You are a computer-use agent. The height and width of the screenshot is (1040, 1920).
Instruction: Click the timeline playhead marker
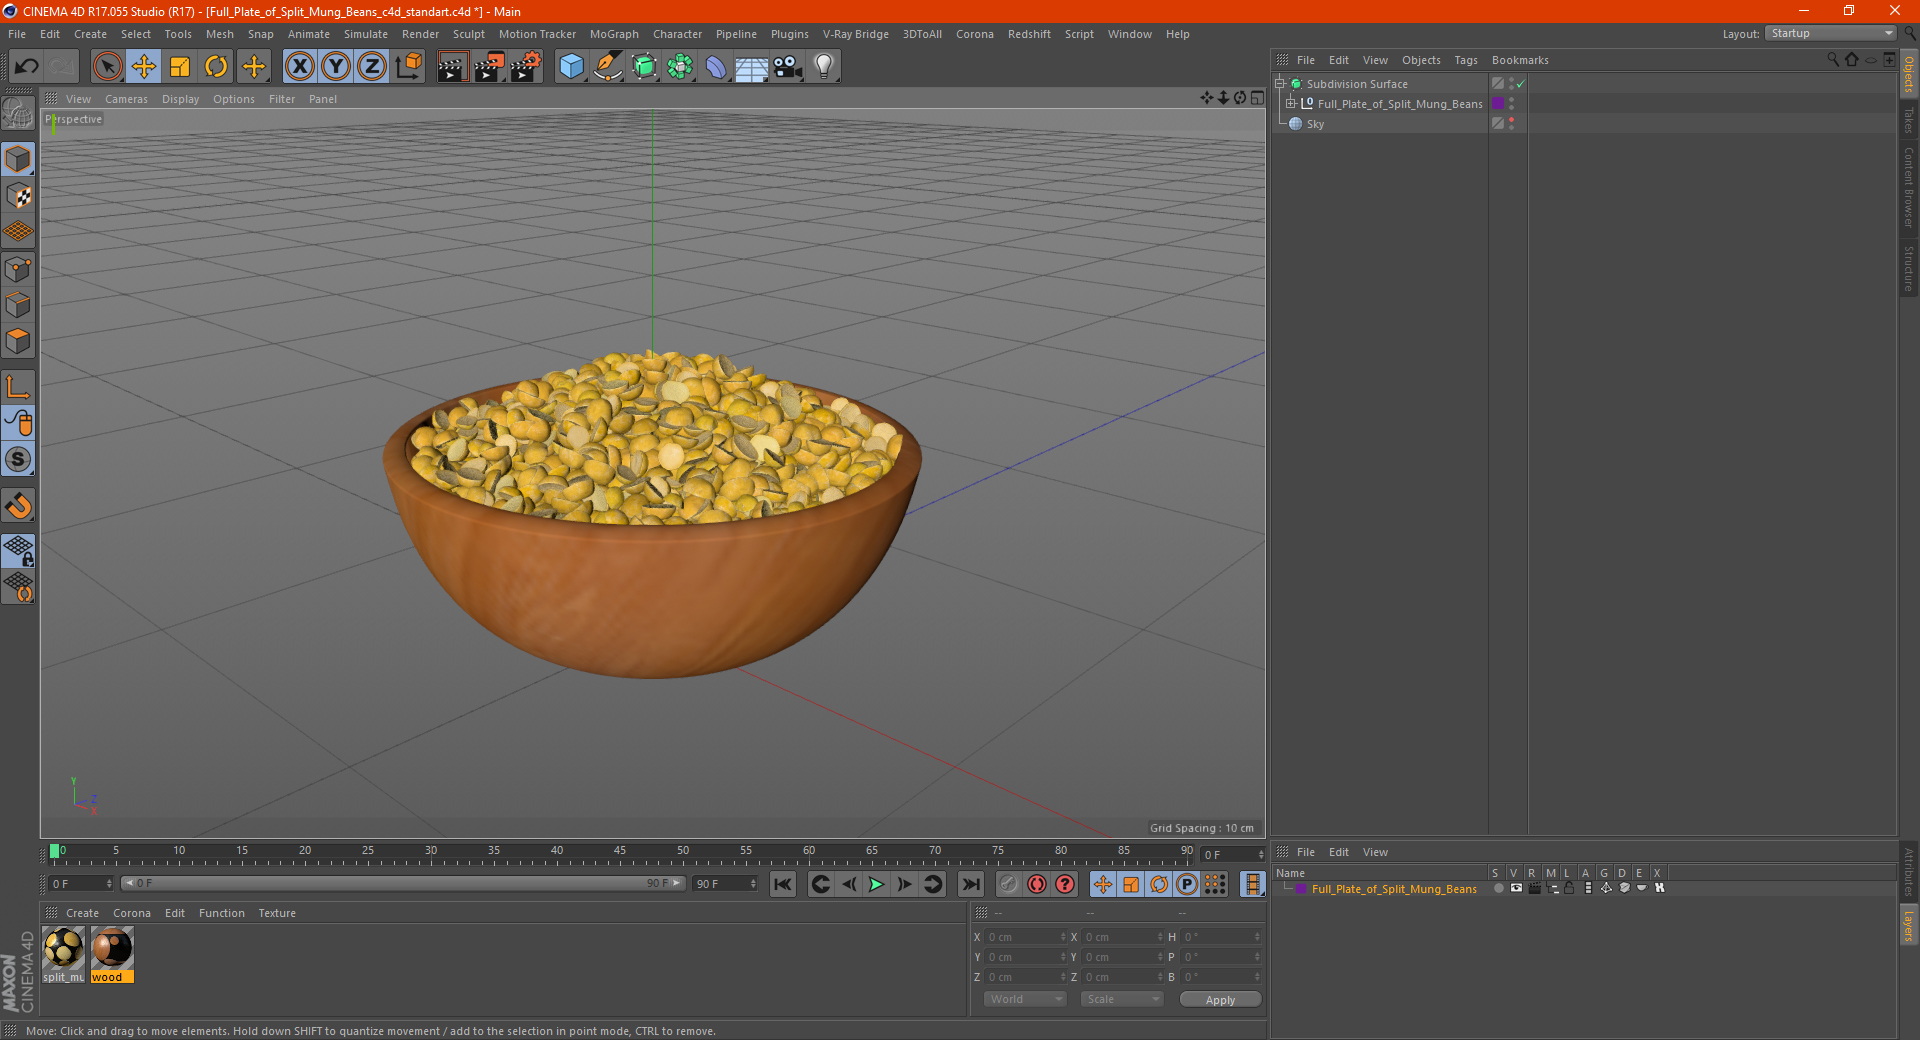[x=55, y=851]
